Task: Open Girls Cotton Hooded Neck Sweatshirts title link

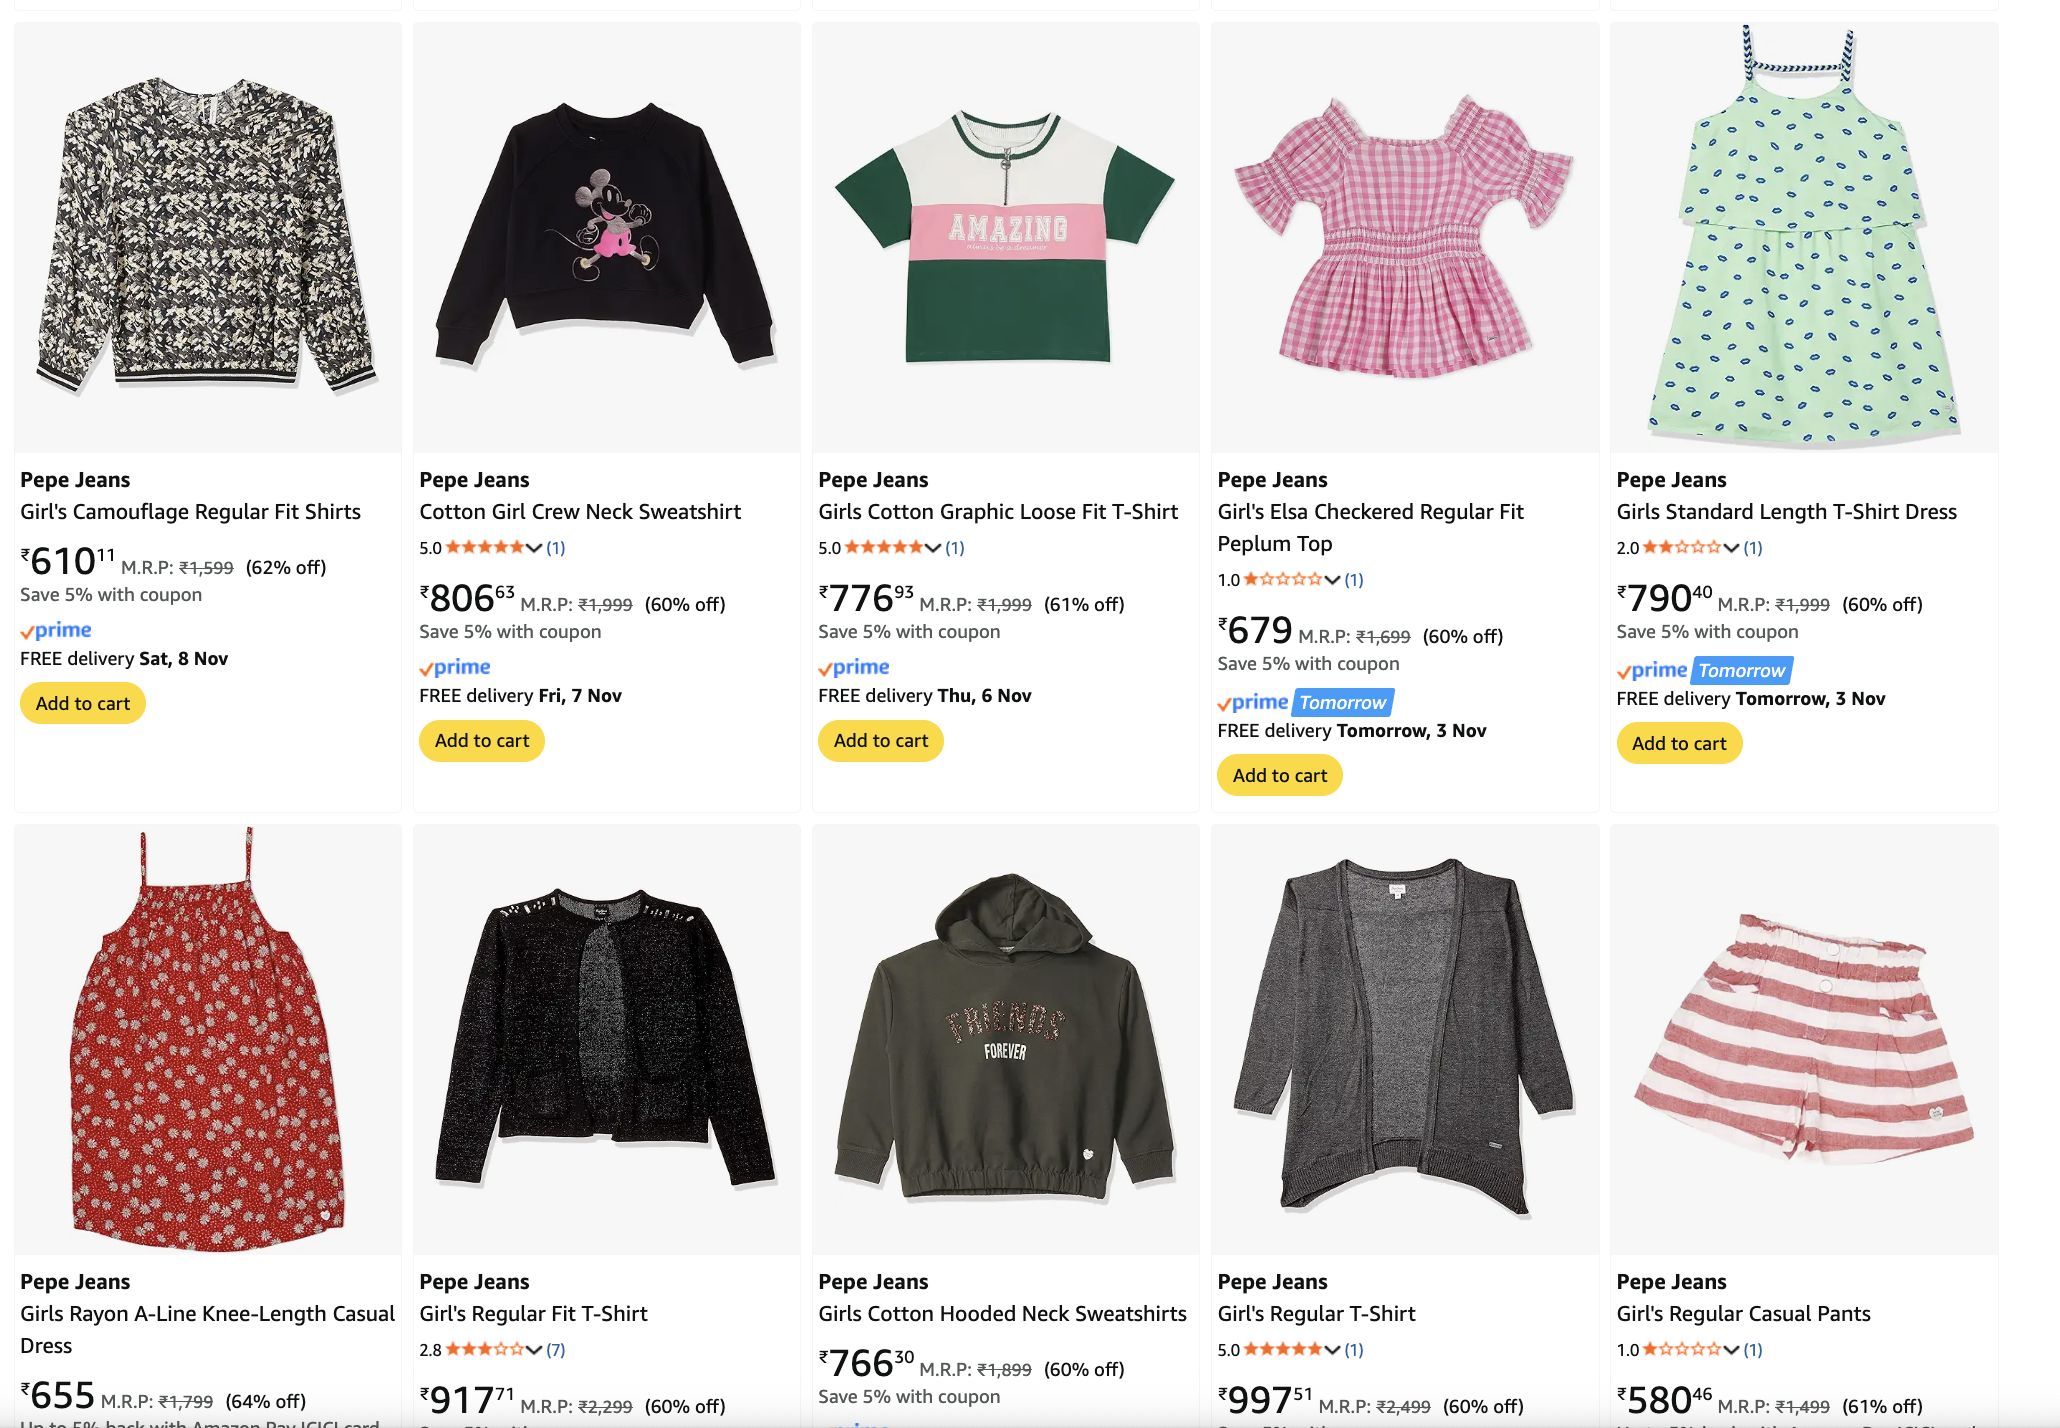Action: click(1002, 1314)
